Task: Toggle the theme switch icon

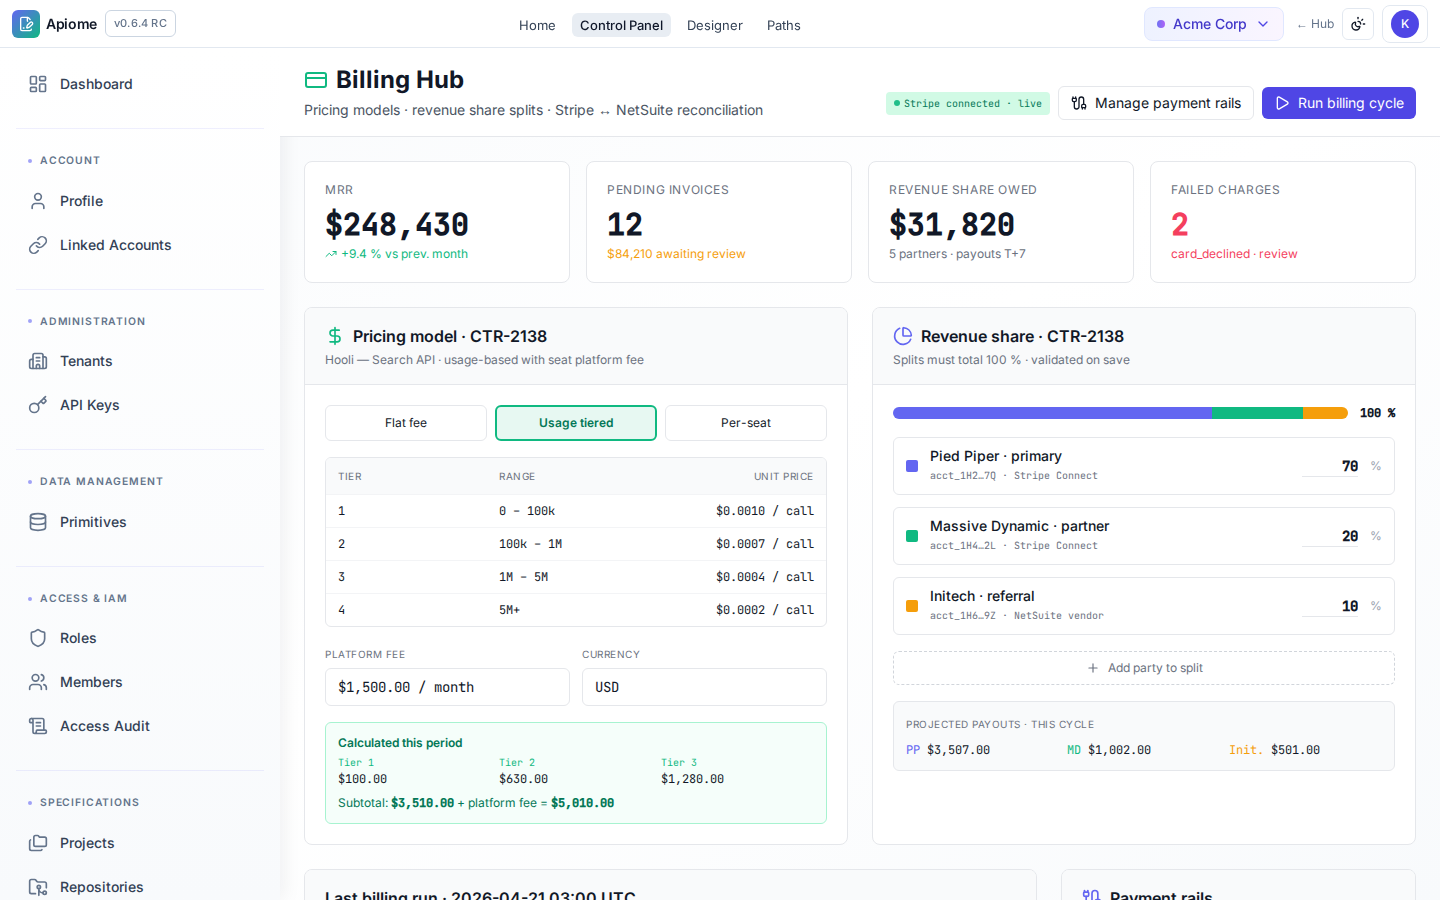Action: point(1358,24)
